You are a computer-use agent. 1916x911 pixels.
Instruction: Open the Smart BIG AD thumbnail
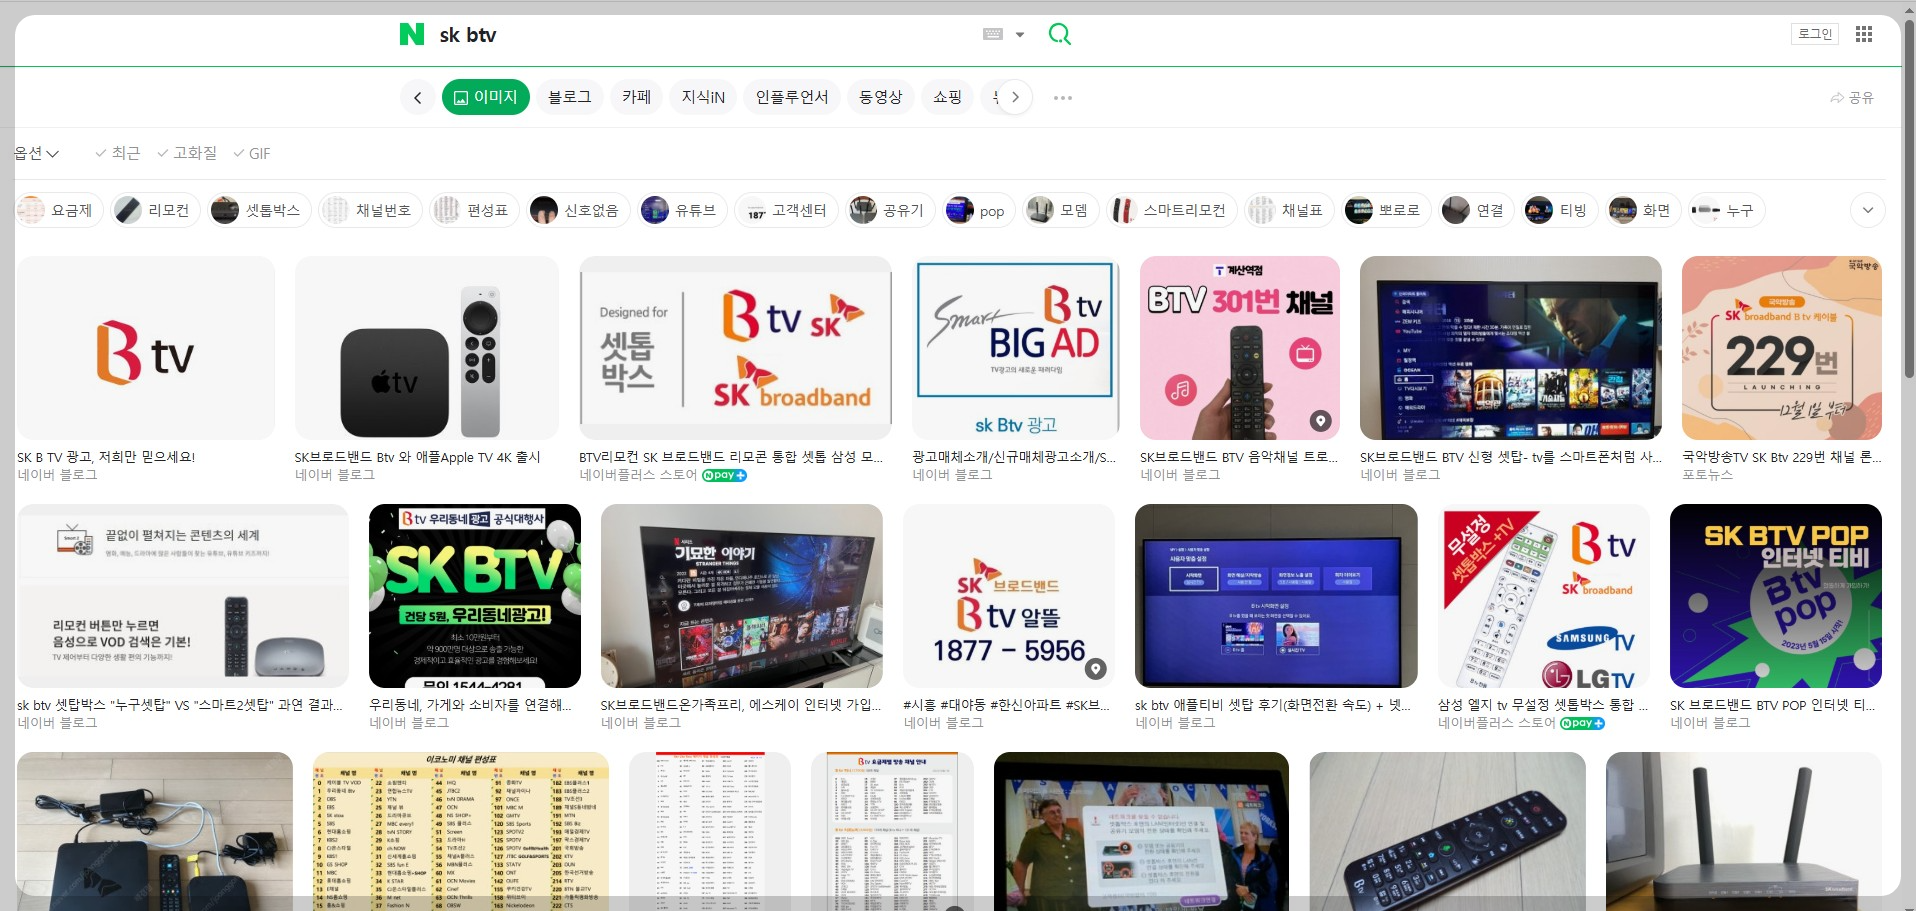1016,348
